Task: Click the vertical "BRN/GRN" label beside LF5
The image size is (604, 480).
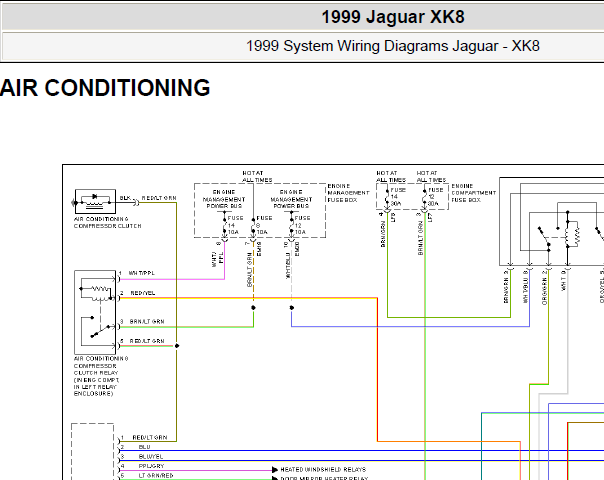Action: (x=383, y=234)
